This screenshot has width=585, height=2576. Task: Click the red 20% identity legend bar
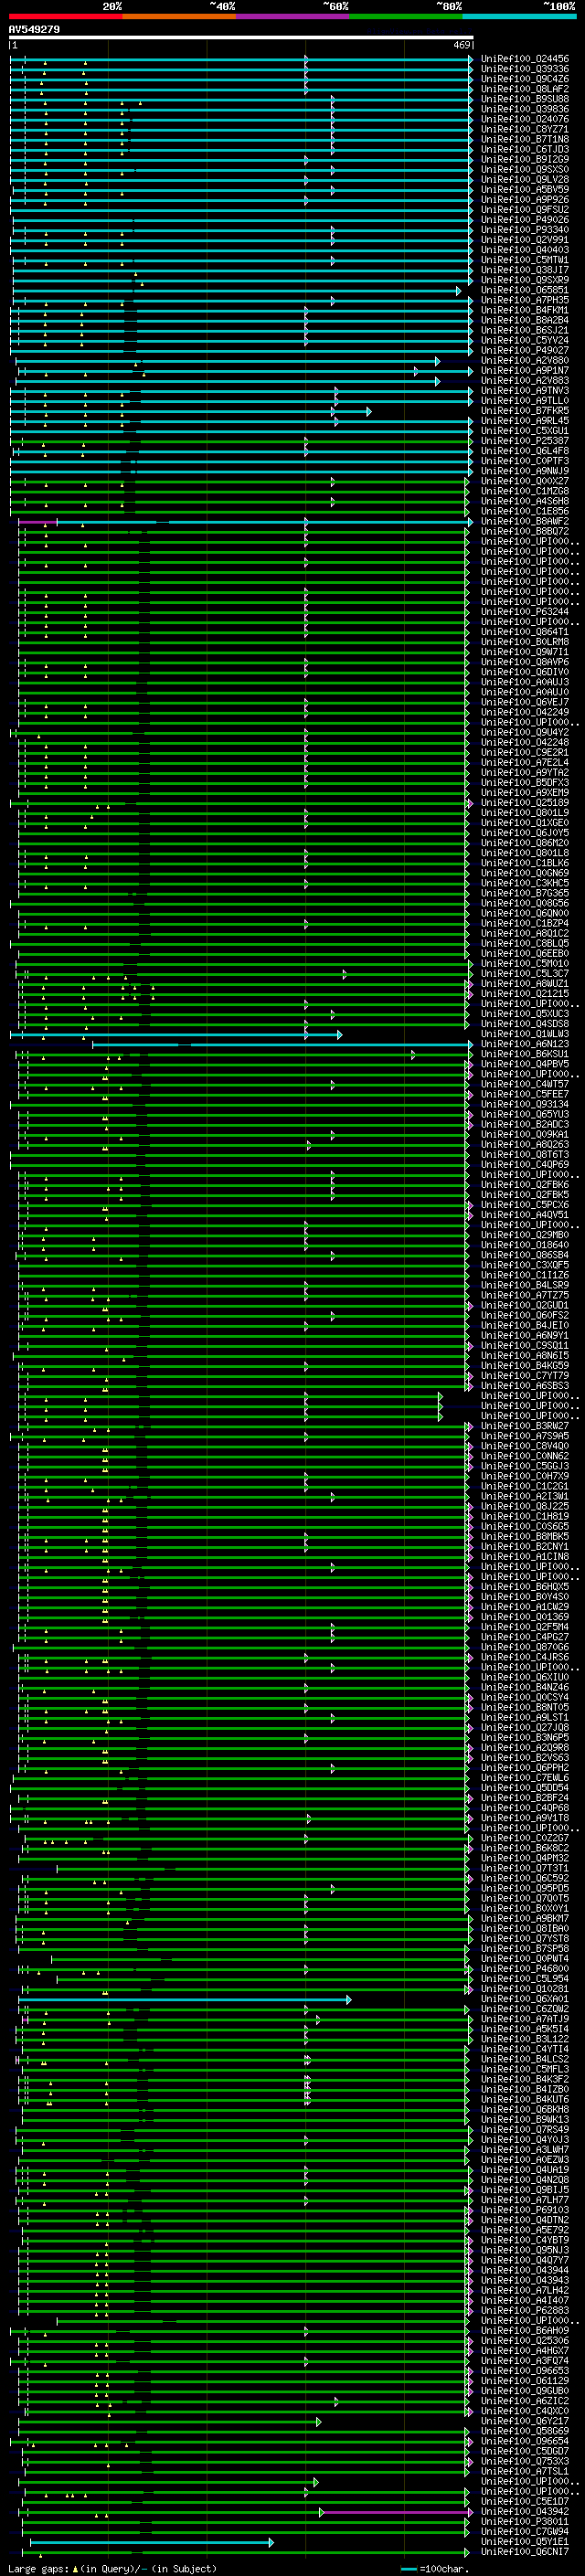(x=65, y=16)
